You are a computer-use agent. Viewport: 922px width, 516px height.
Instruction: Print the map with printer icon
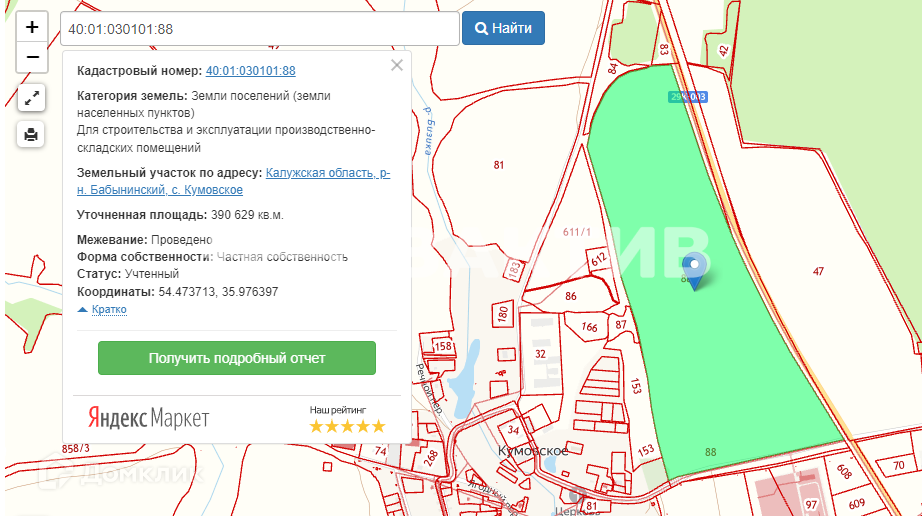(32, 134)
